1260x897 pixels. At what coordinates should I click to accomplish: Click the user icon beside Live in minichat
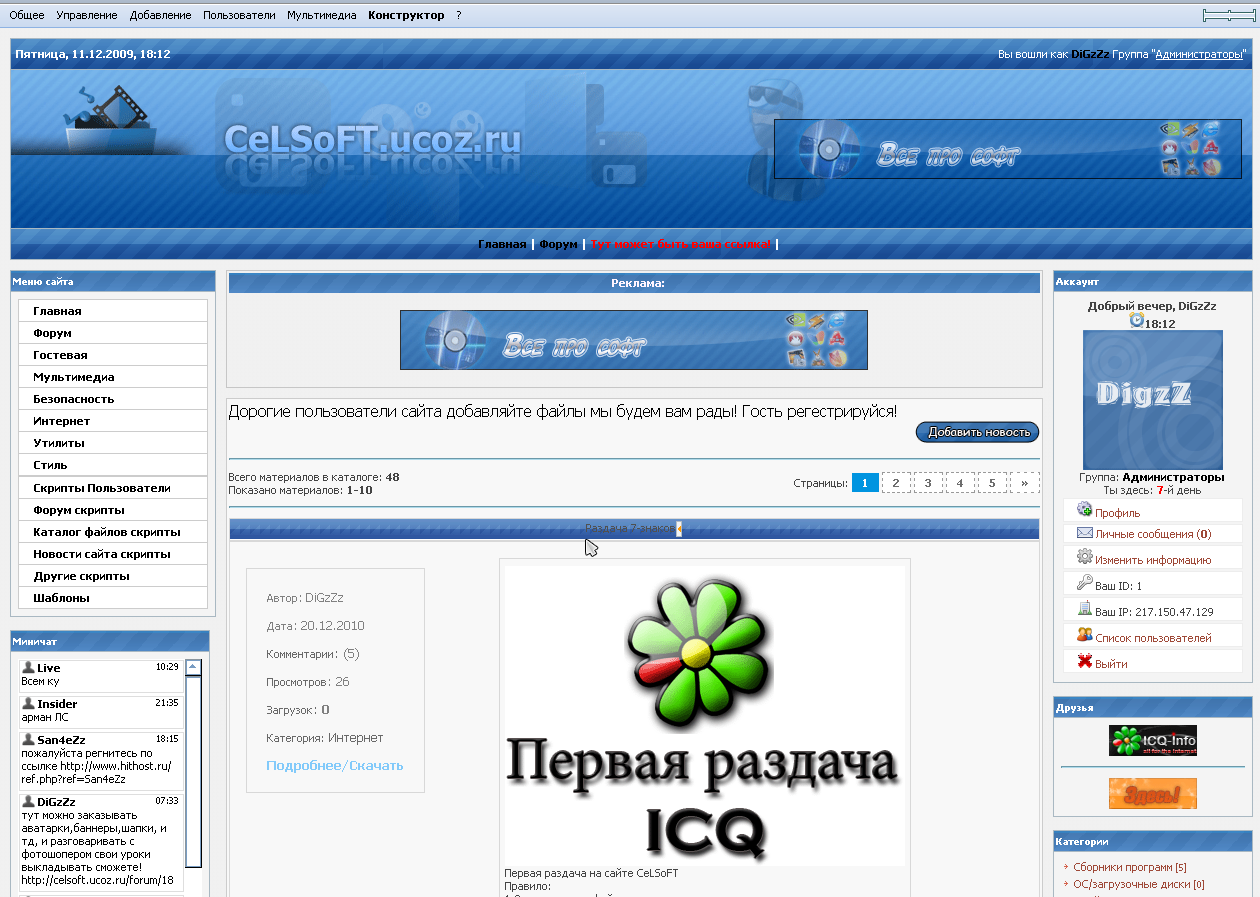[28, 667]
